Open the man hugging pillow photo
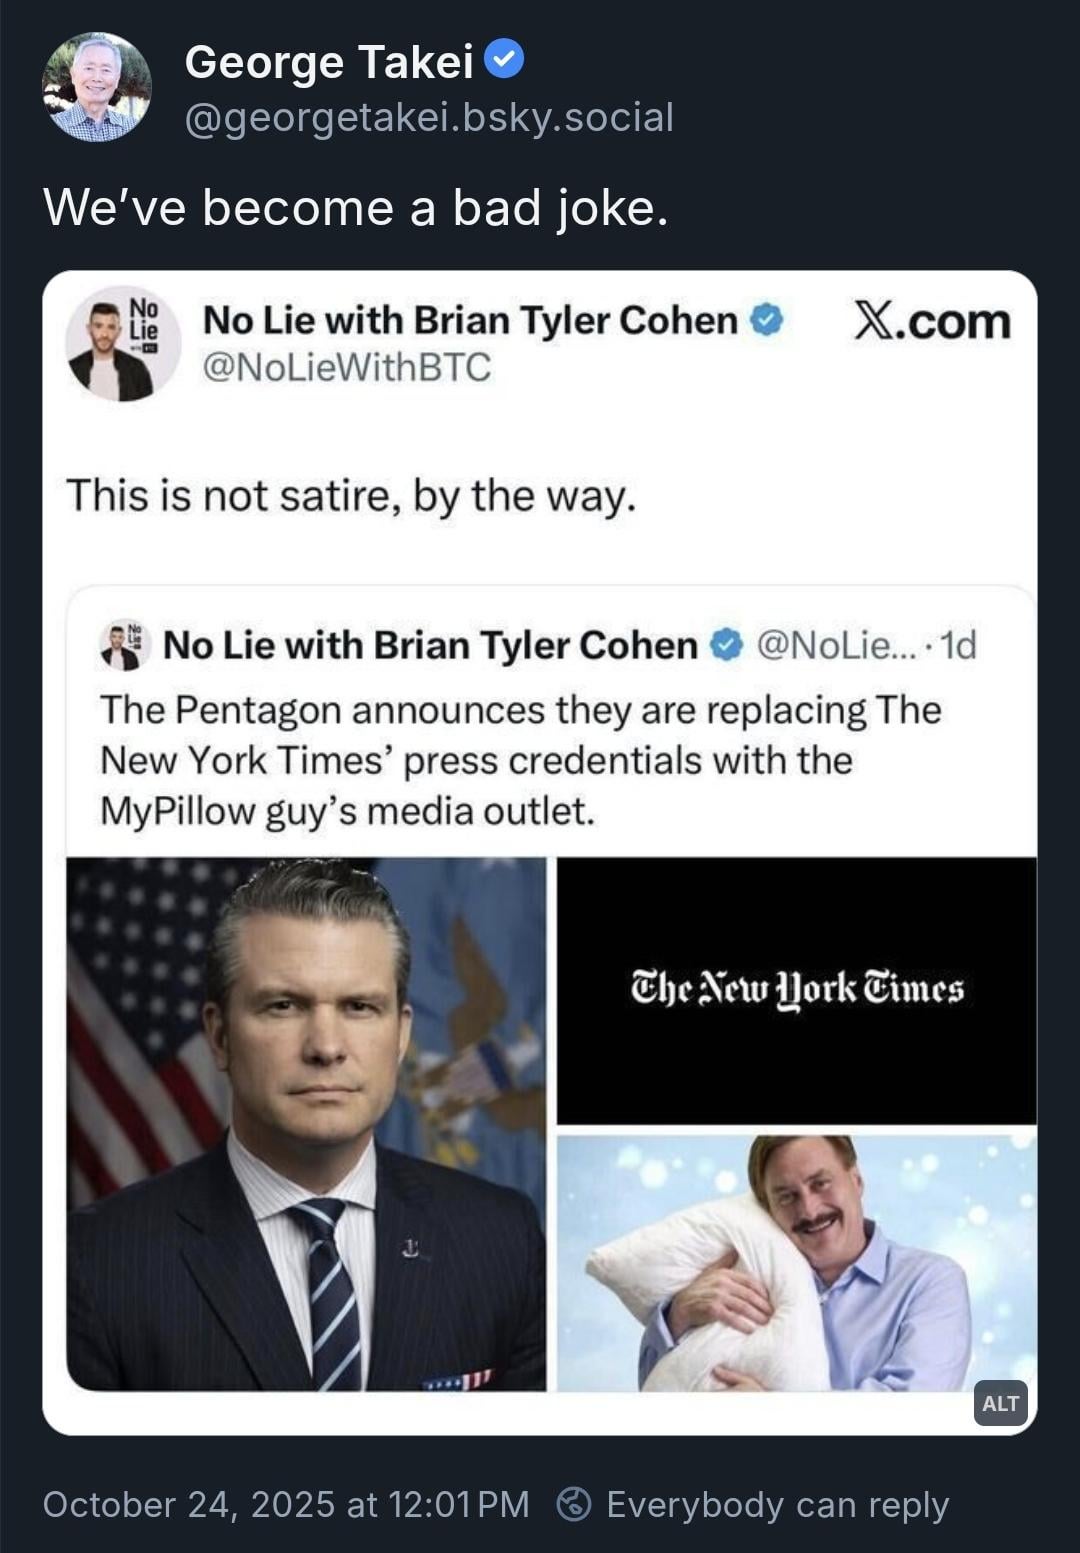Viewport: 1080px width, 1553px height. (796, 1262)
